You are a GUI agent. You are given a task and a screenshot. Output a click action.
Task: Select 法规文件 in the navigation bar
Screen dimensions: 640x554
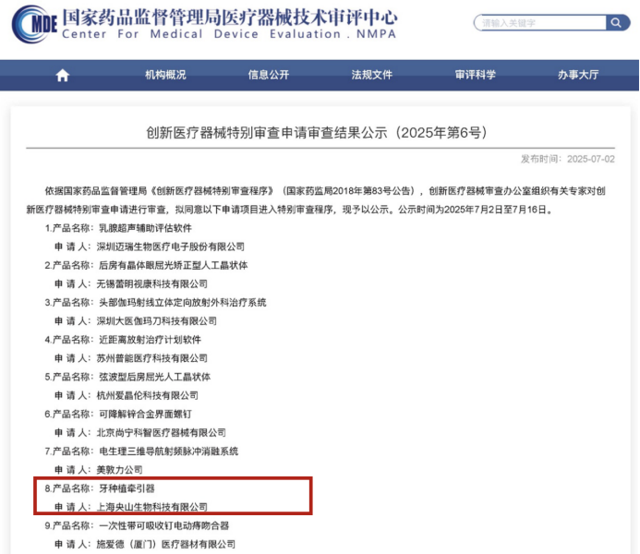371,75
